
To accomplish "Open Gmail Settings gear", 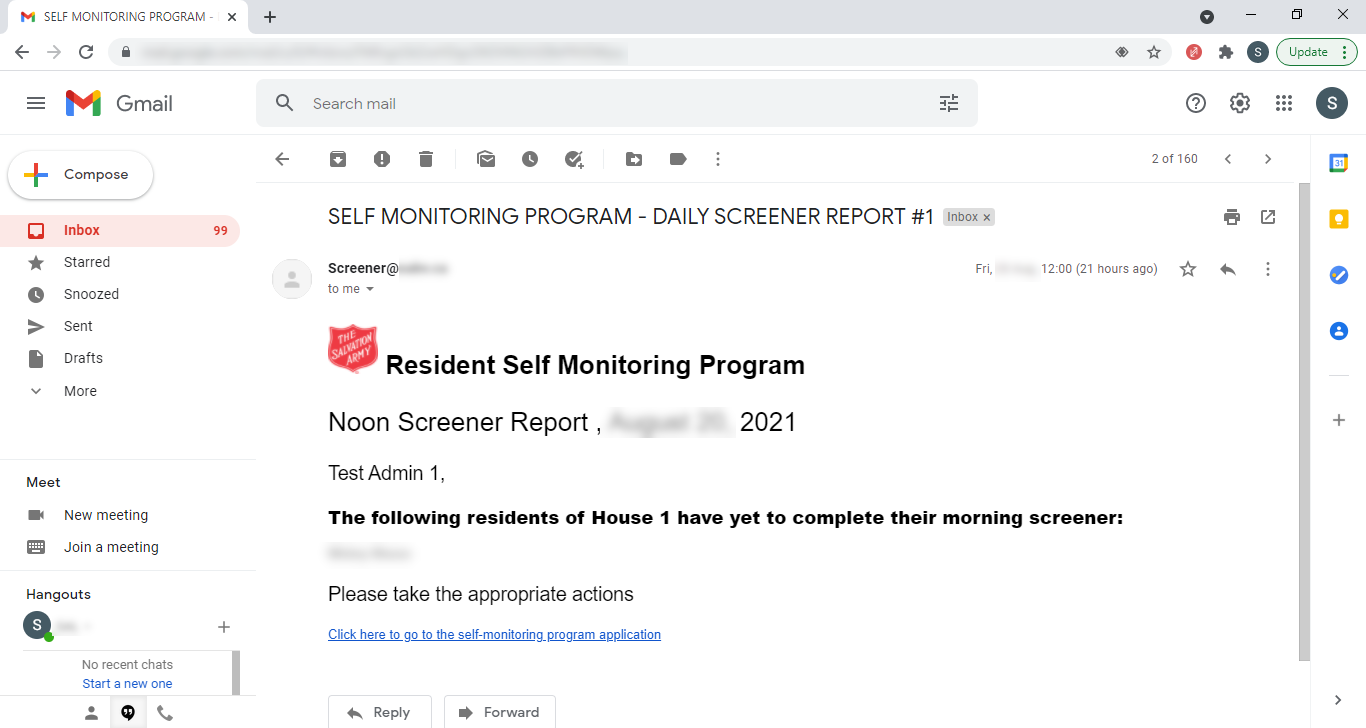I will pyautogui.click(x=1240, y=103).
